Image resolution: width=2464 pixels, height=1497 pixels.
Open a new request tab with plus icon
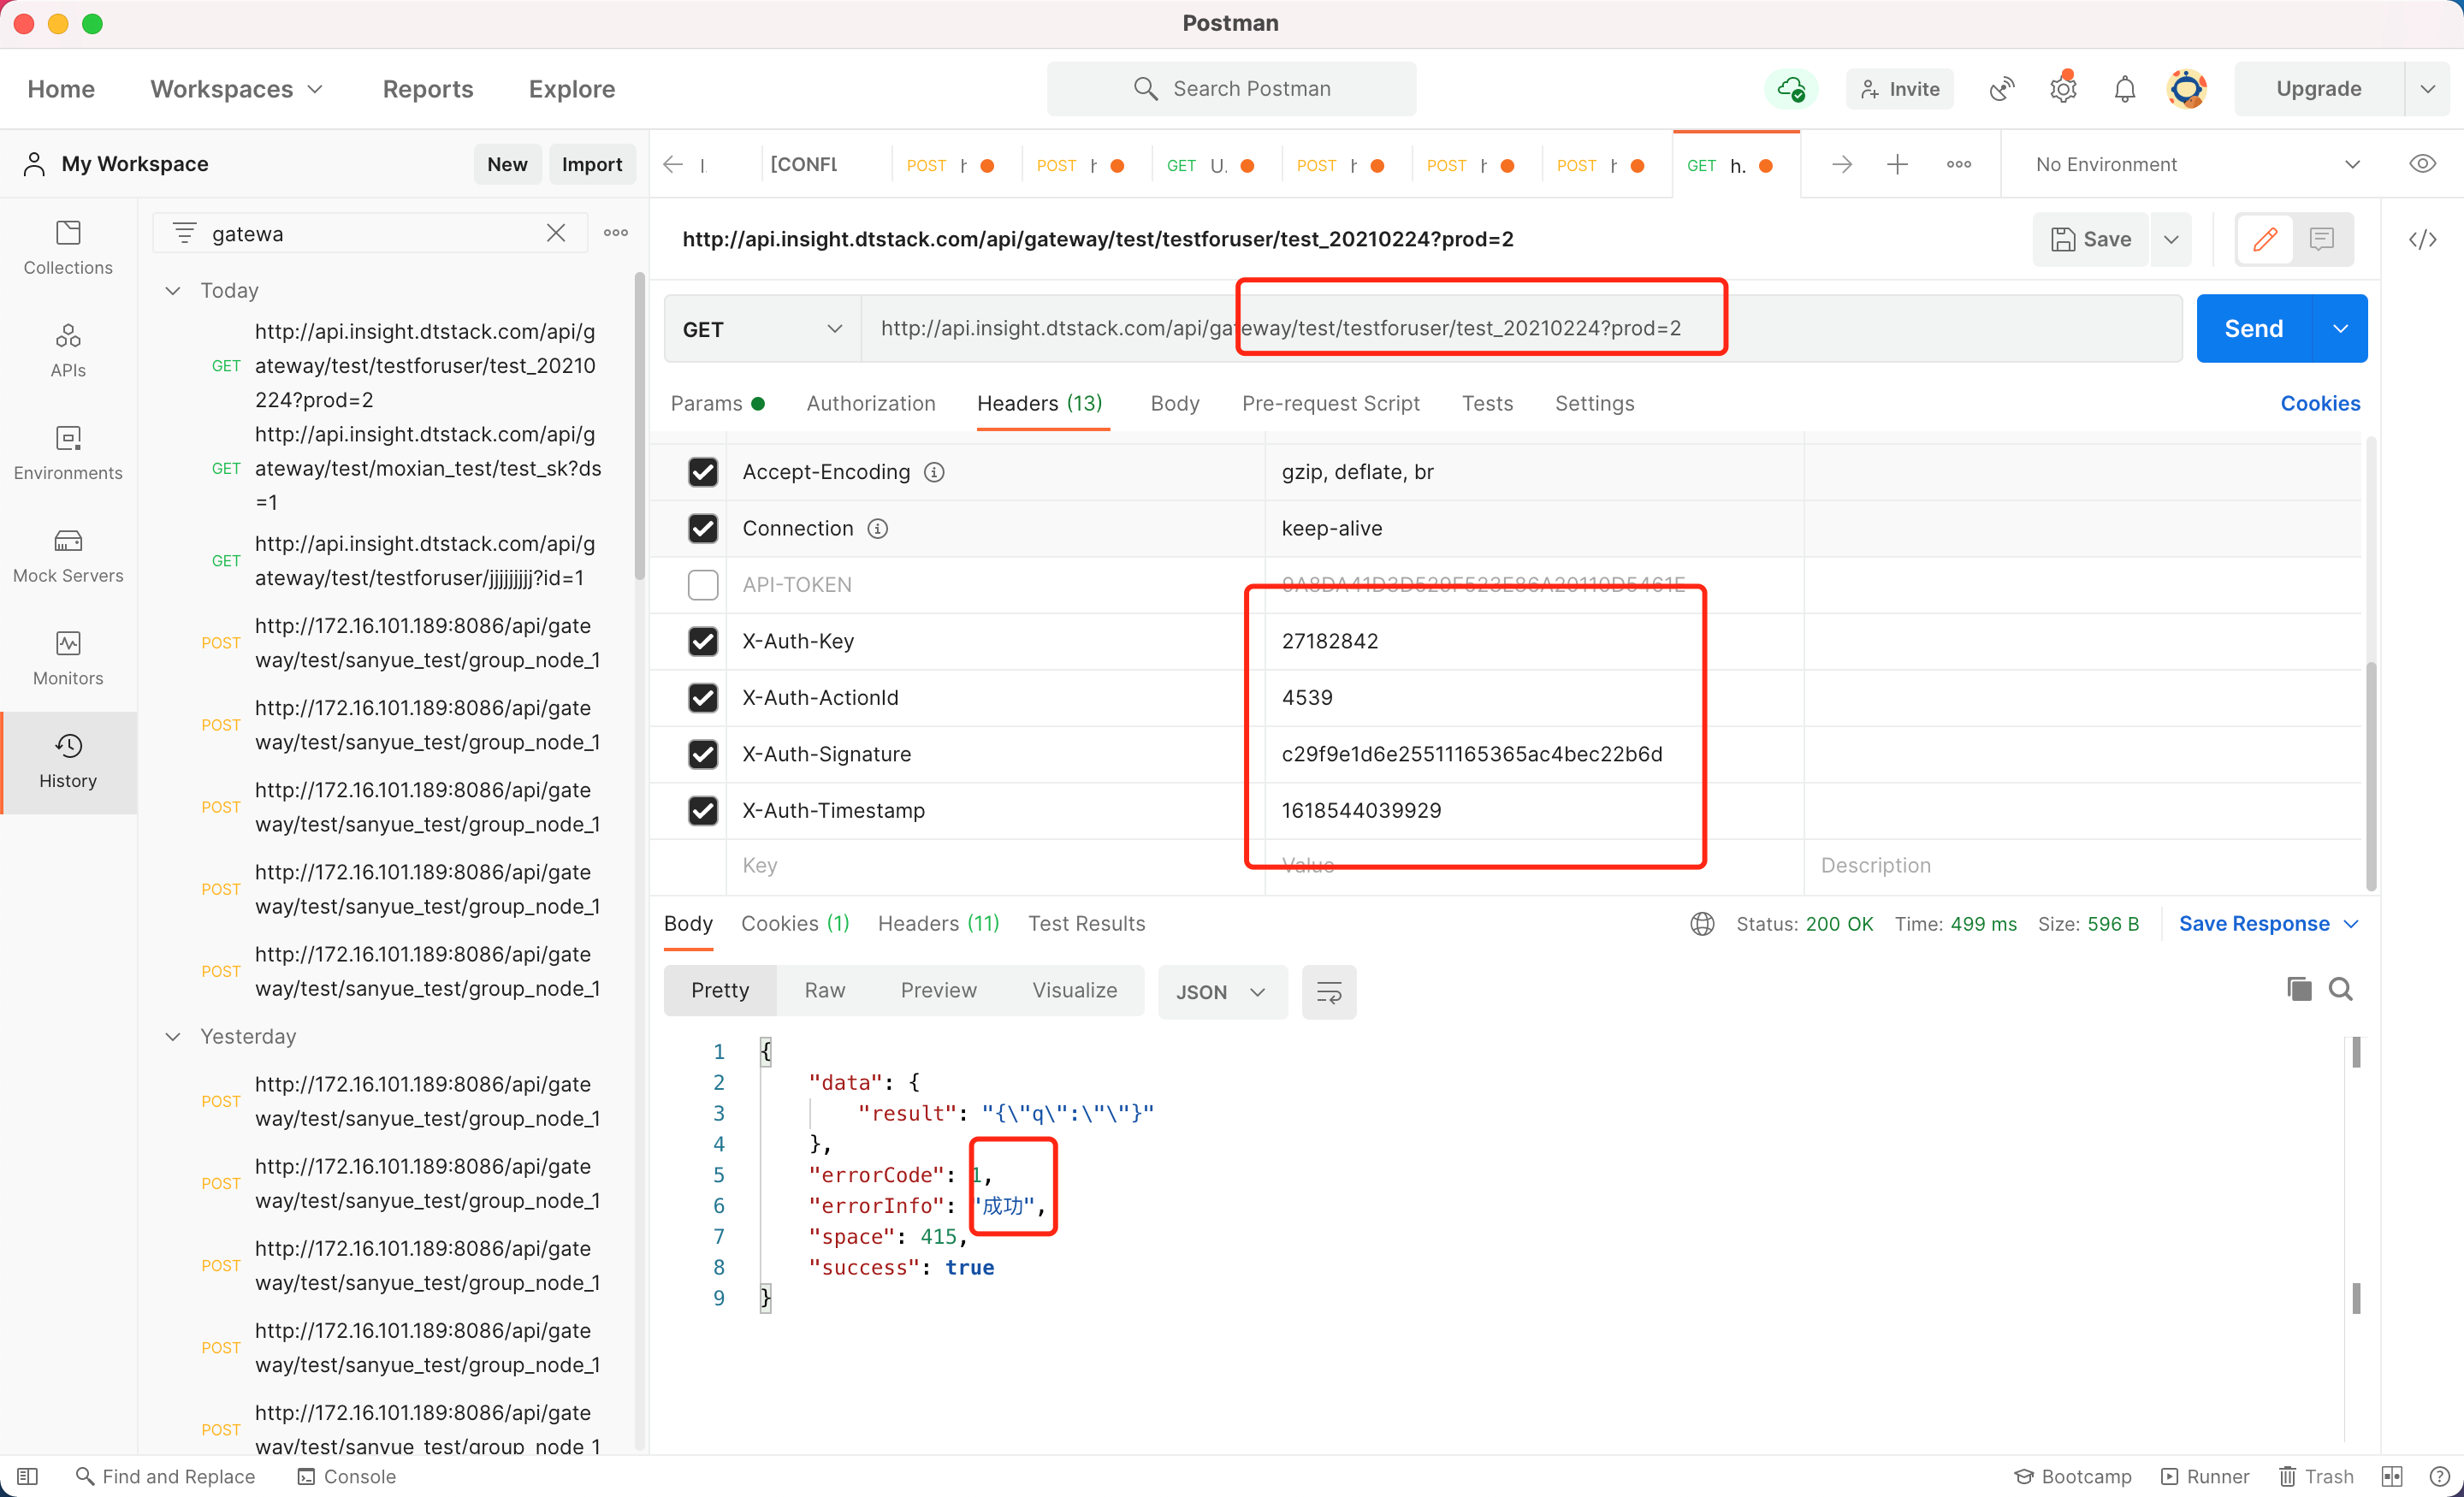point(1897,164)
